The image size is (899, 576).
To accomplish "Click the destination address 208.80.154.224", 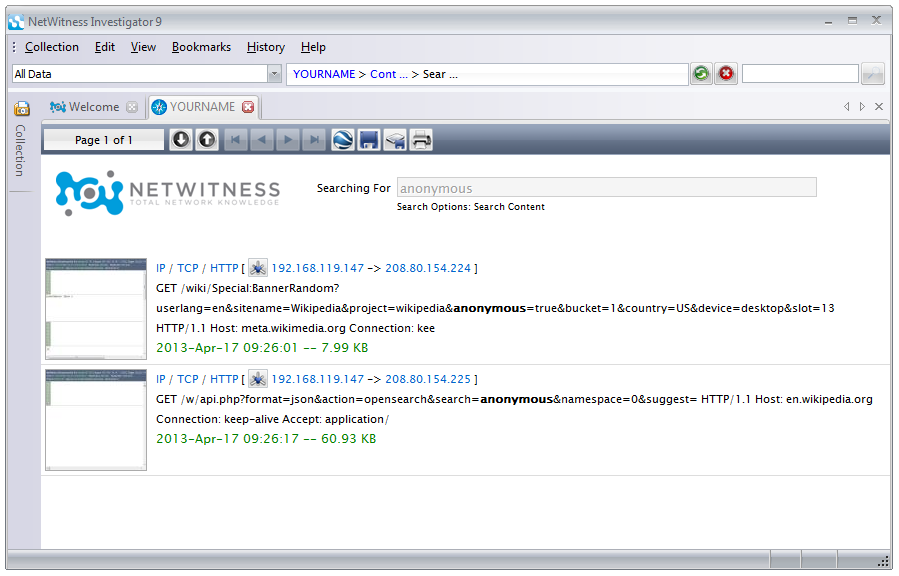I will tap(428, 268).
